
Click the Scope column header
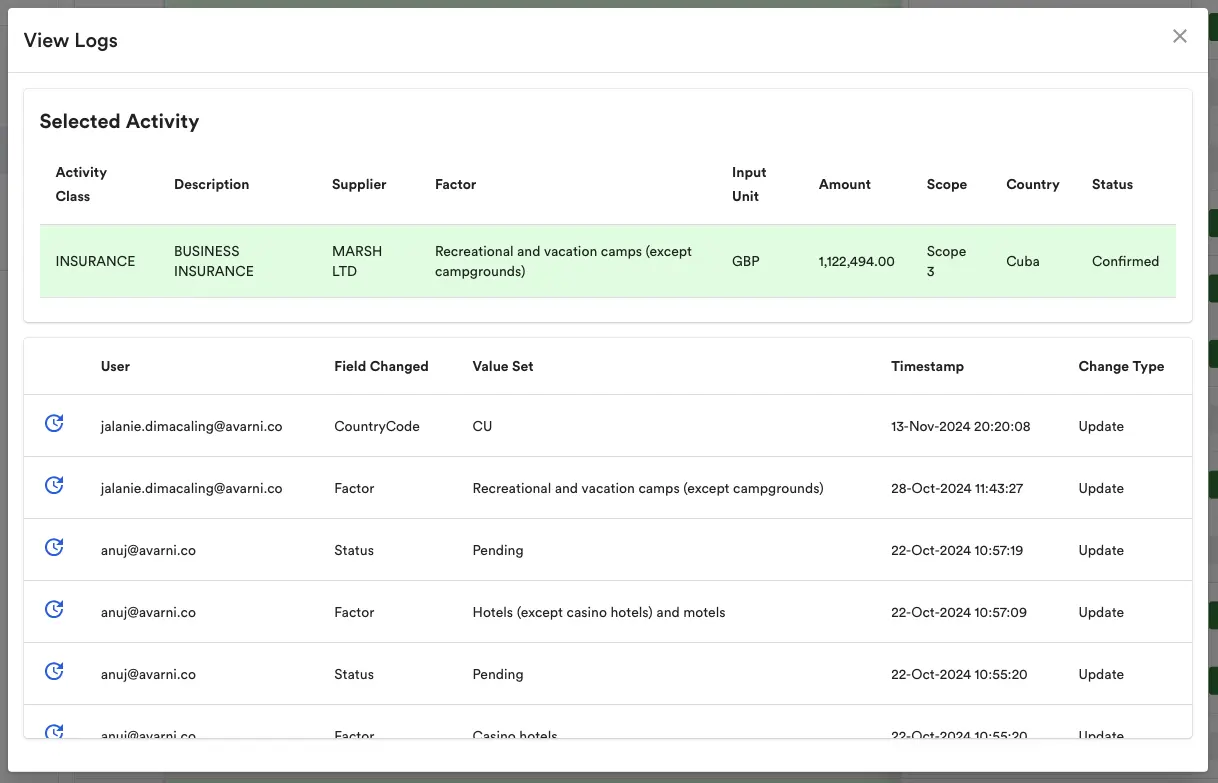[947, 184]
